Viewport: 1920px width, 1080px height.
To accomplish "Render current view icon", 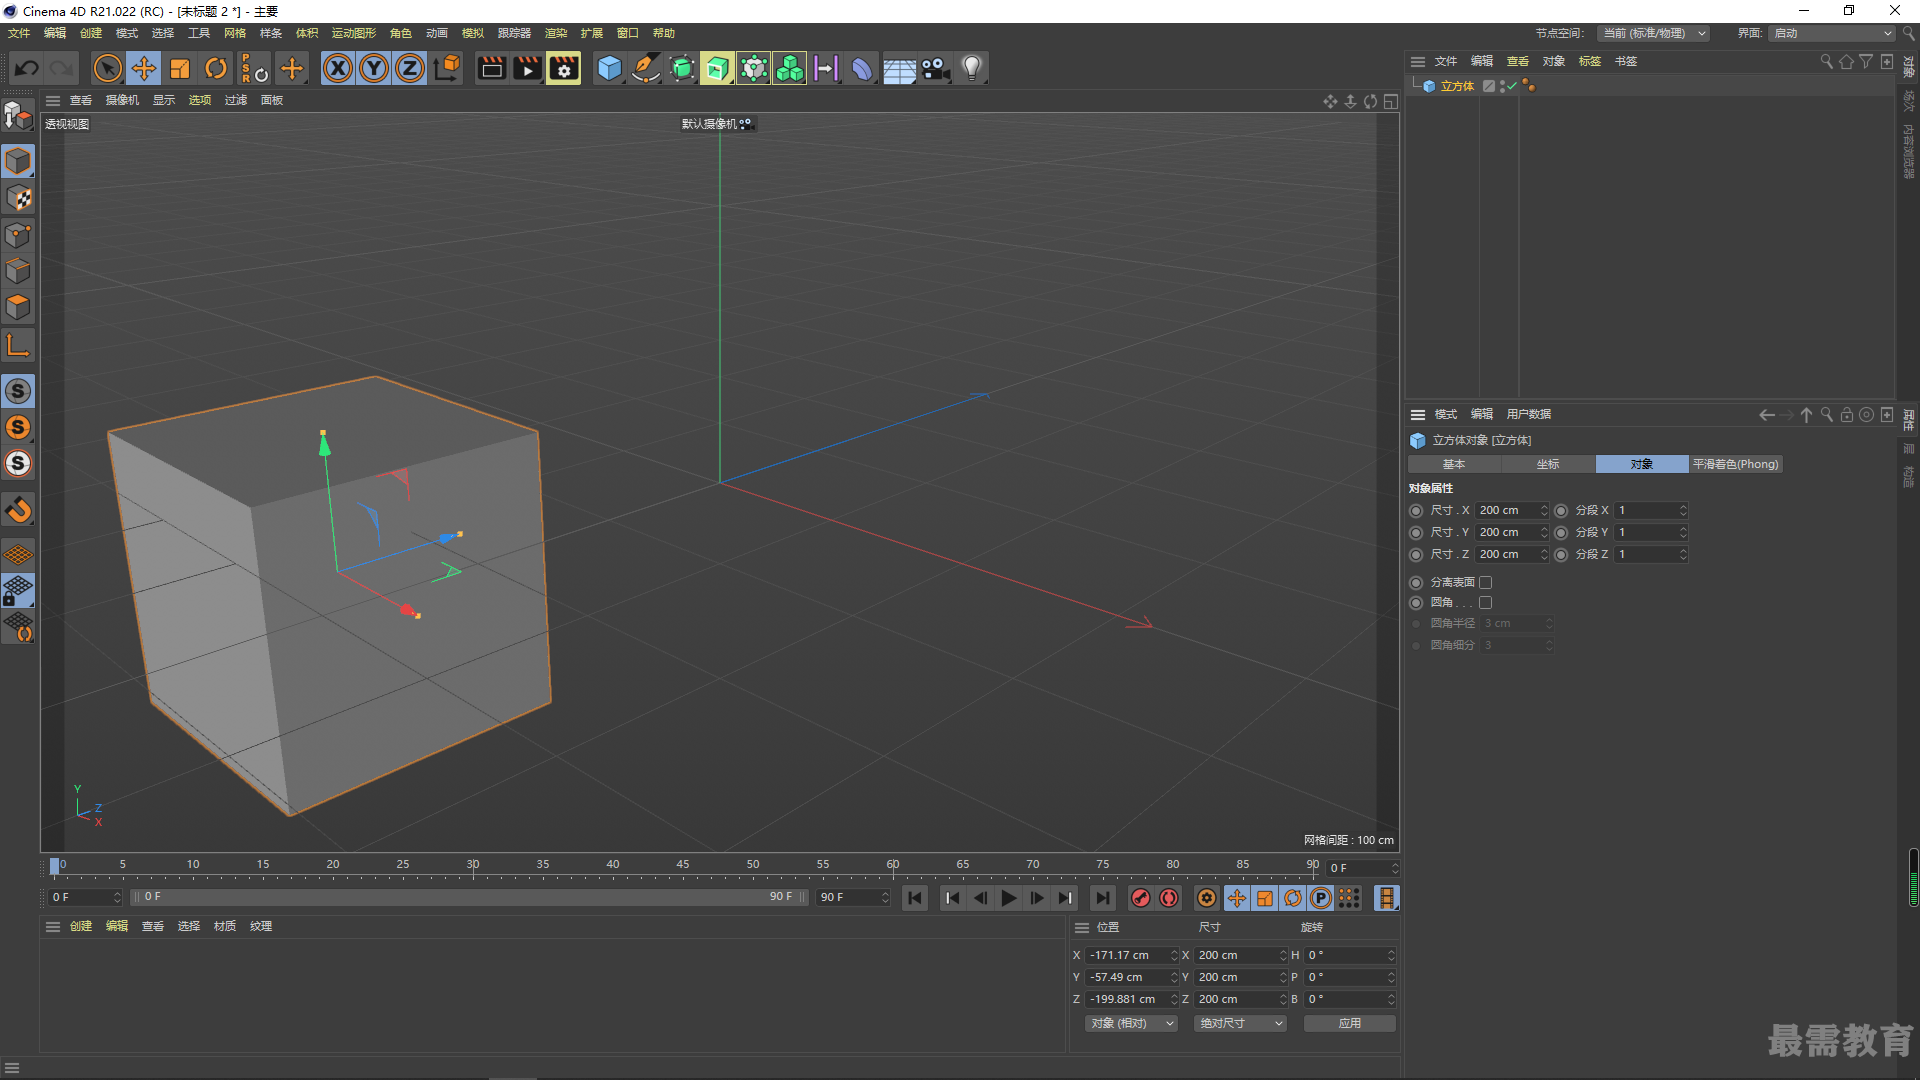I will [491, 68].
